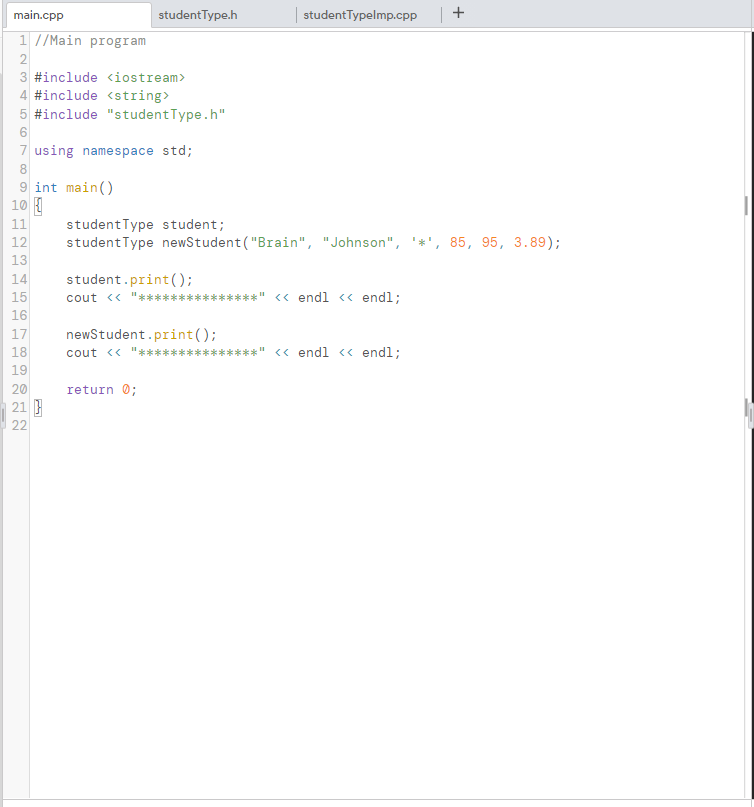The height and width of the screenshot is (807, 754).
Task: Click 'newStudent.print();' on line 17
Action: [x=142, y=335]
